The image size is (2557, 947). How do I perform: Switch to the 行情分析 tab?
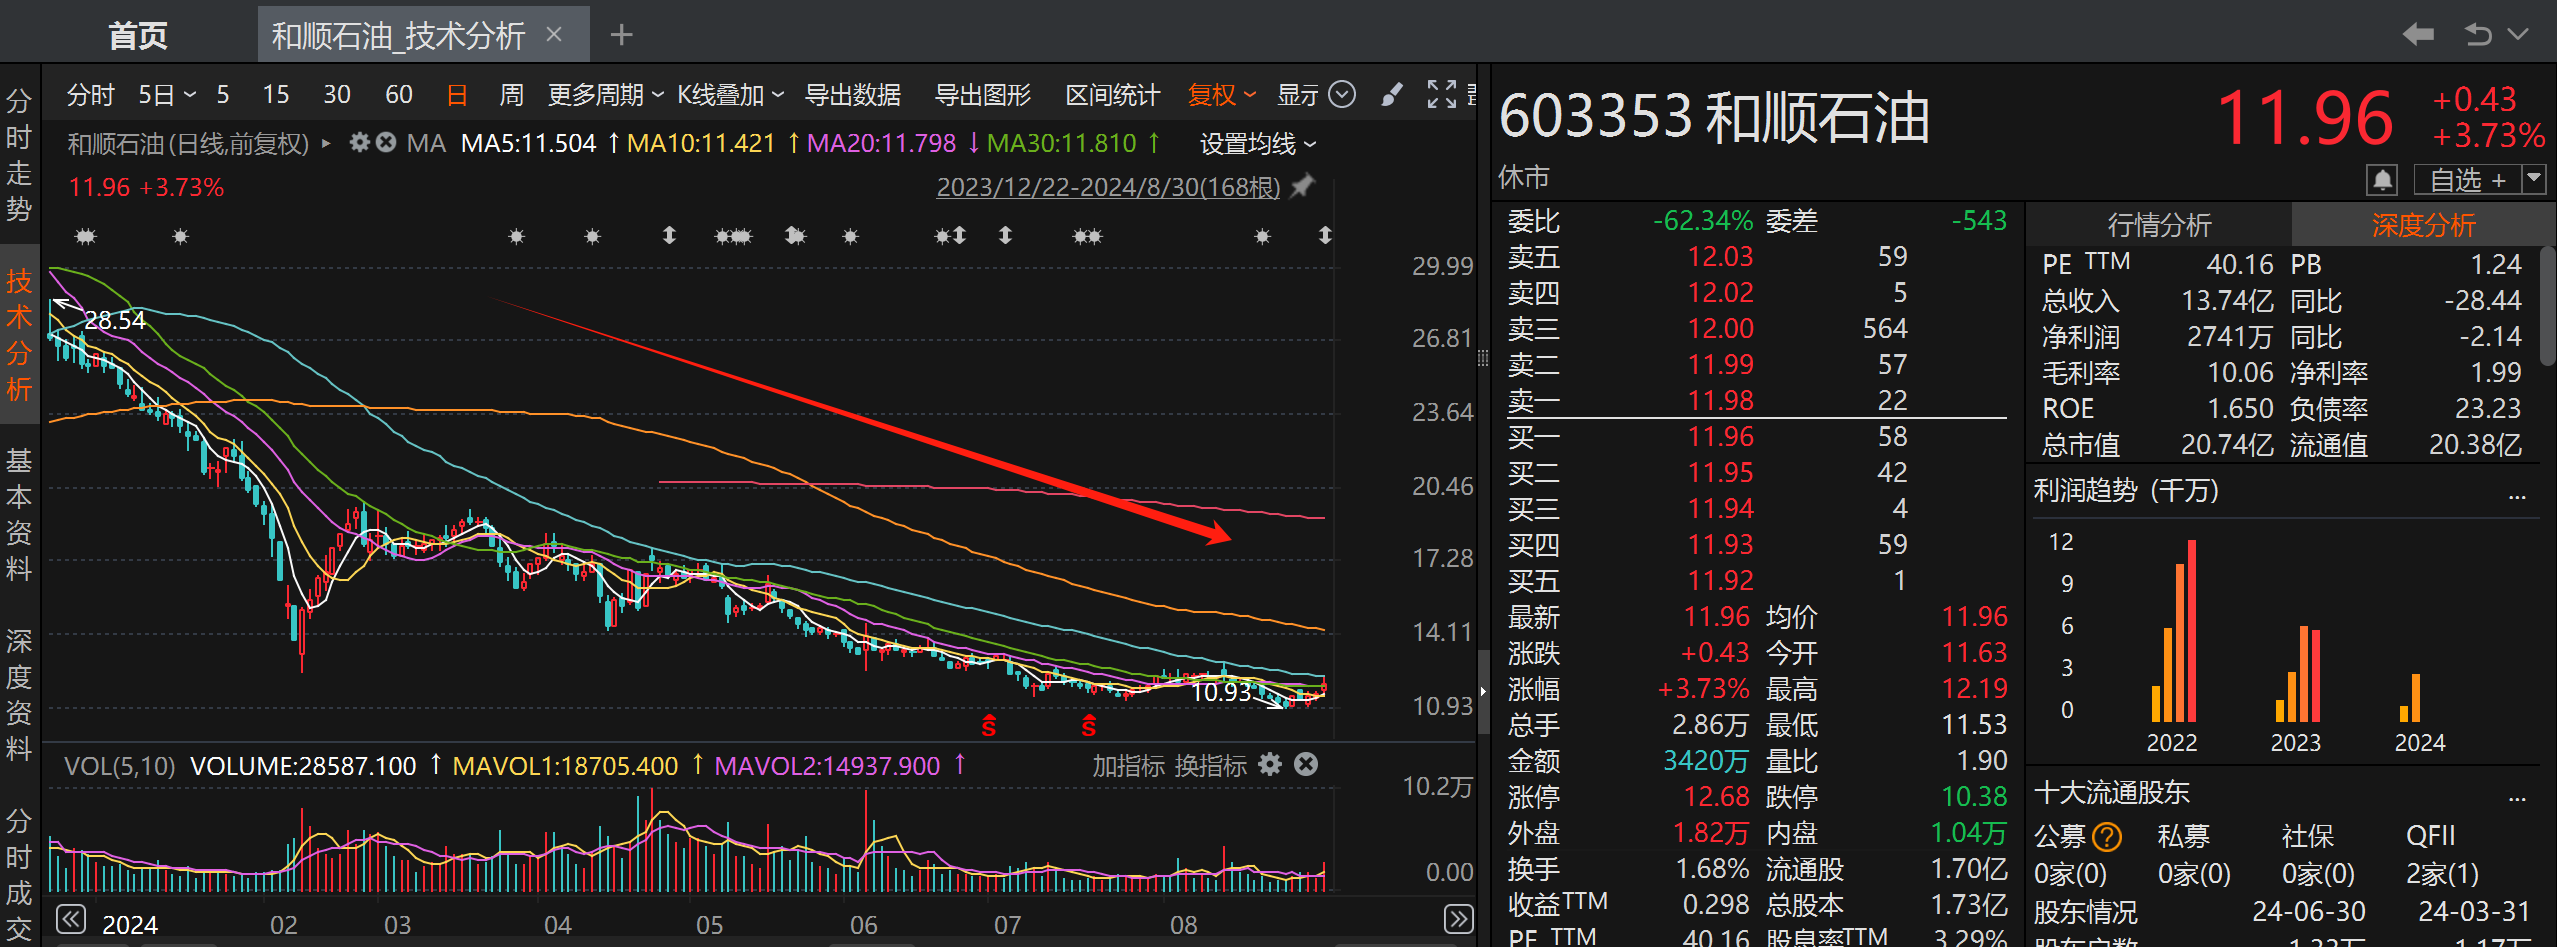click(x=2159, y=225)
